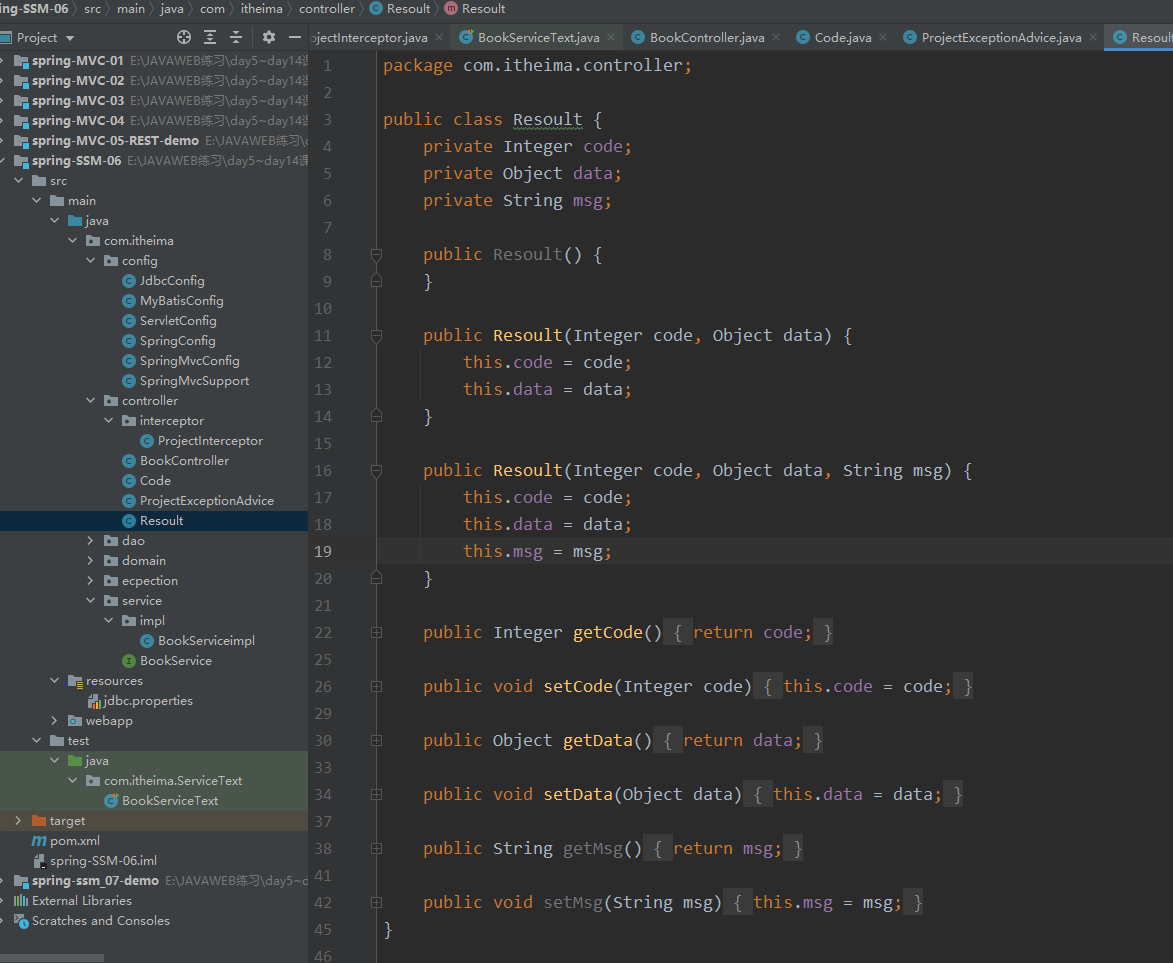Fold the empty Resoult() constructor at line 8
The height and width of the screenshot is (963, 1173).
tap(376, 255)
